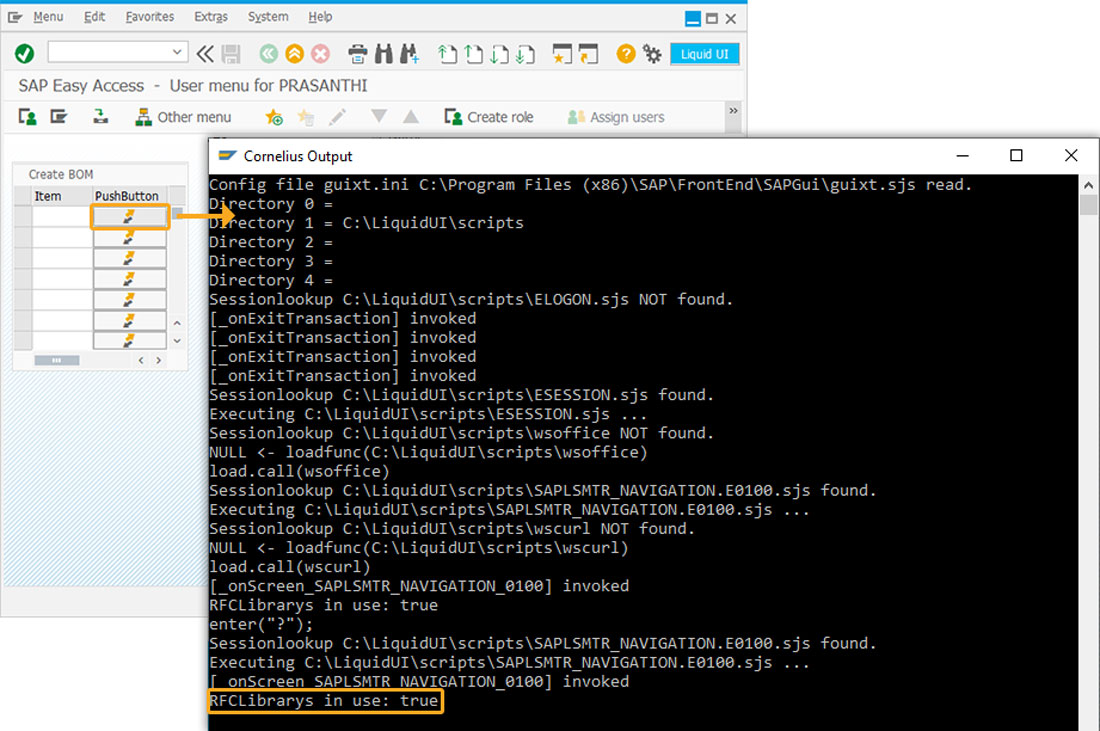
Task: Collapse command field with double-chevron icon
Action: pos(205,54)
